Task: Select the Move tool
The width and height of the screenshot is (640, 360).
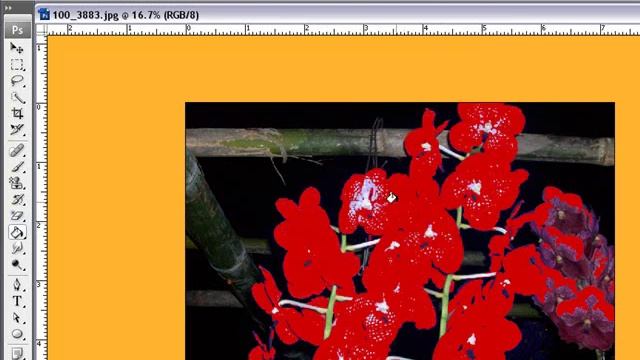Action: tap(17, 48)
